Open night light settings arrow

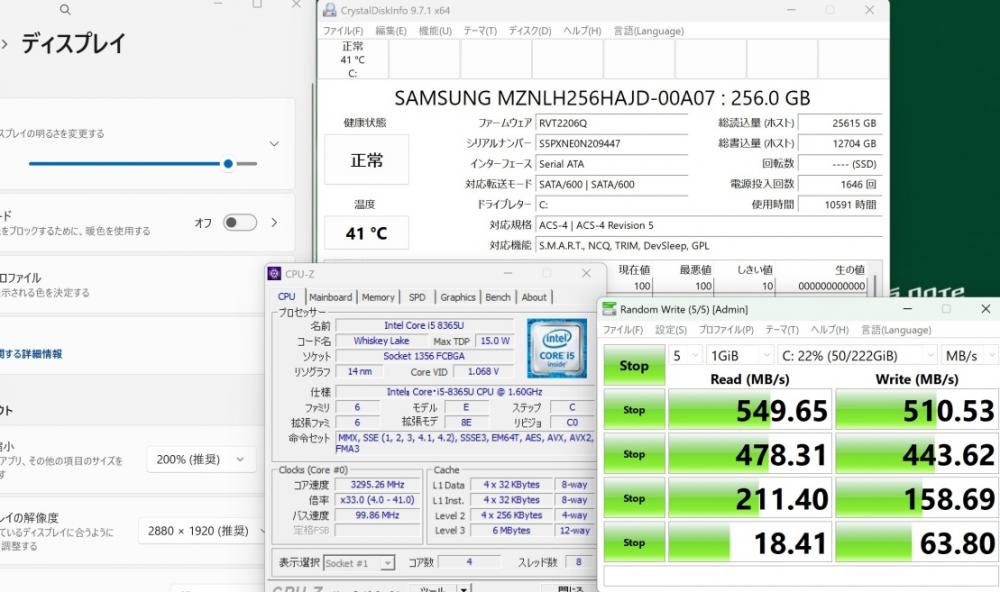click(x=274, y=223)
